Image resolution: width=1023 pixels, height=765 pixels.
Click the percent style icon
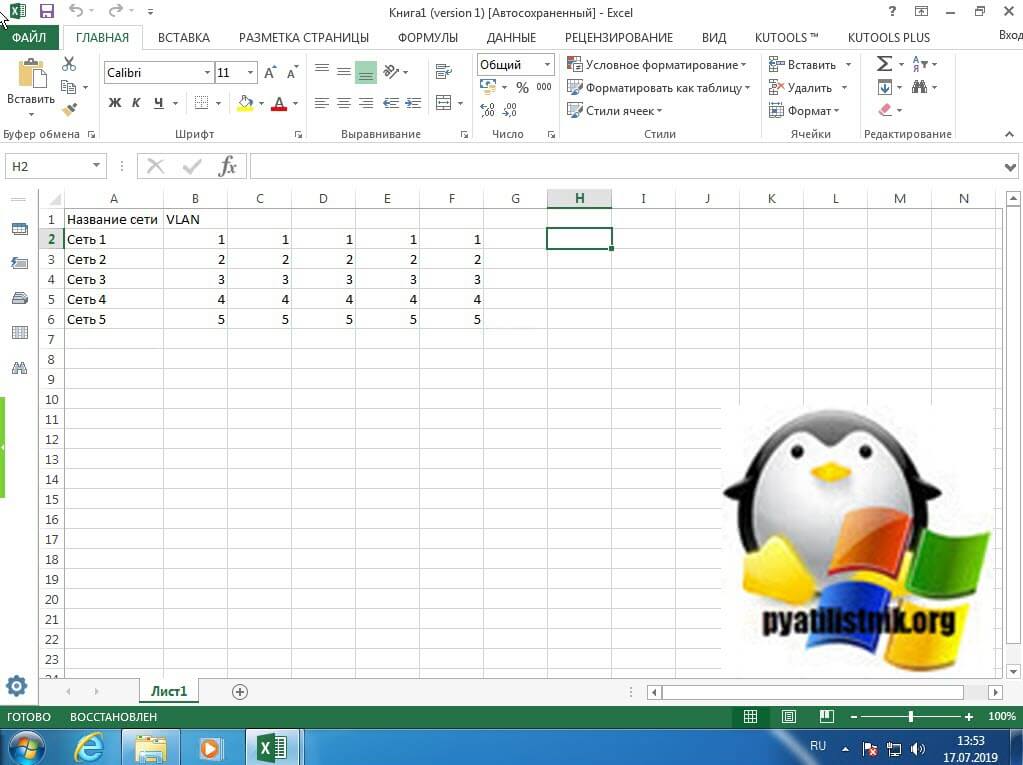click(522, 88)
